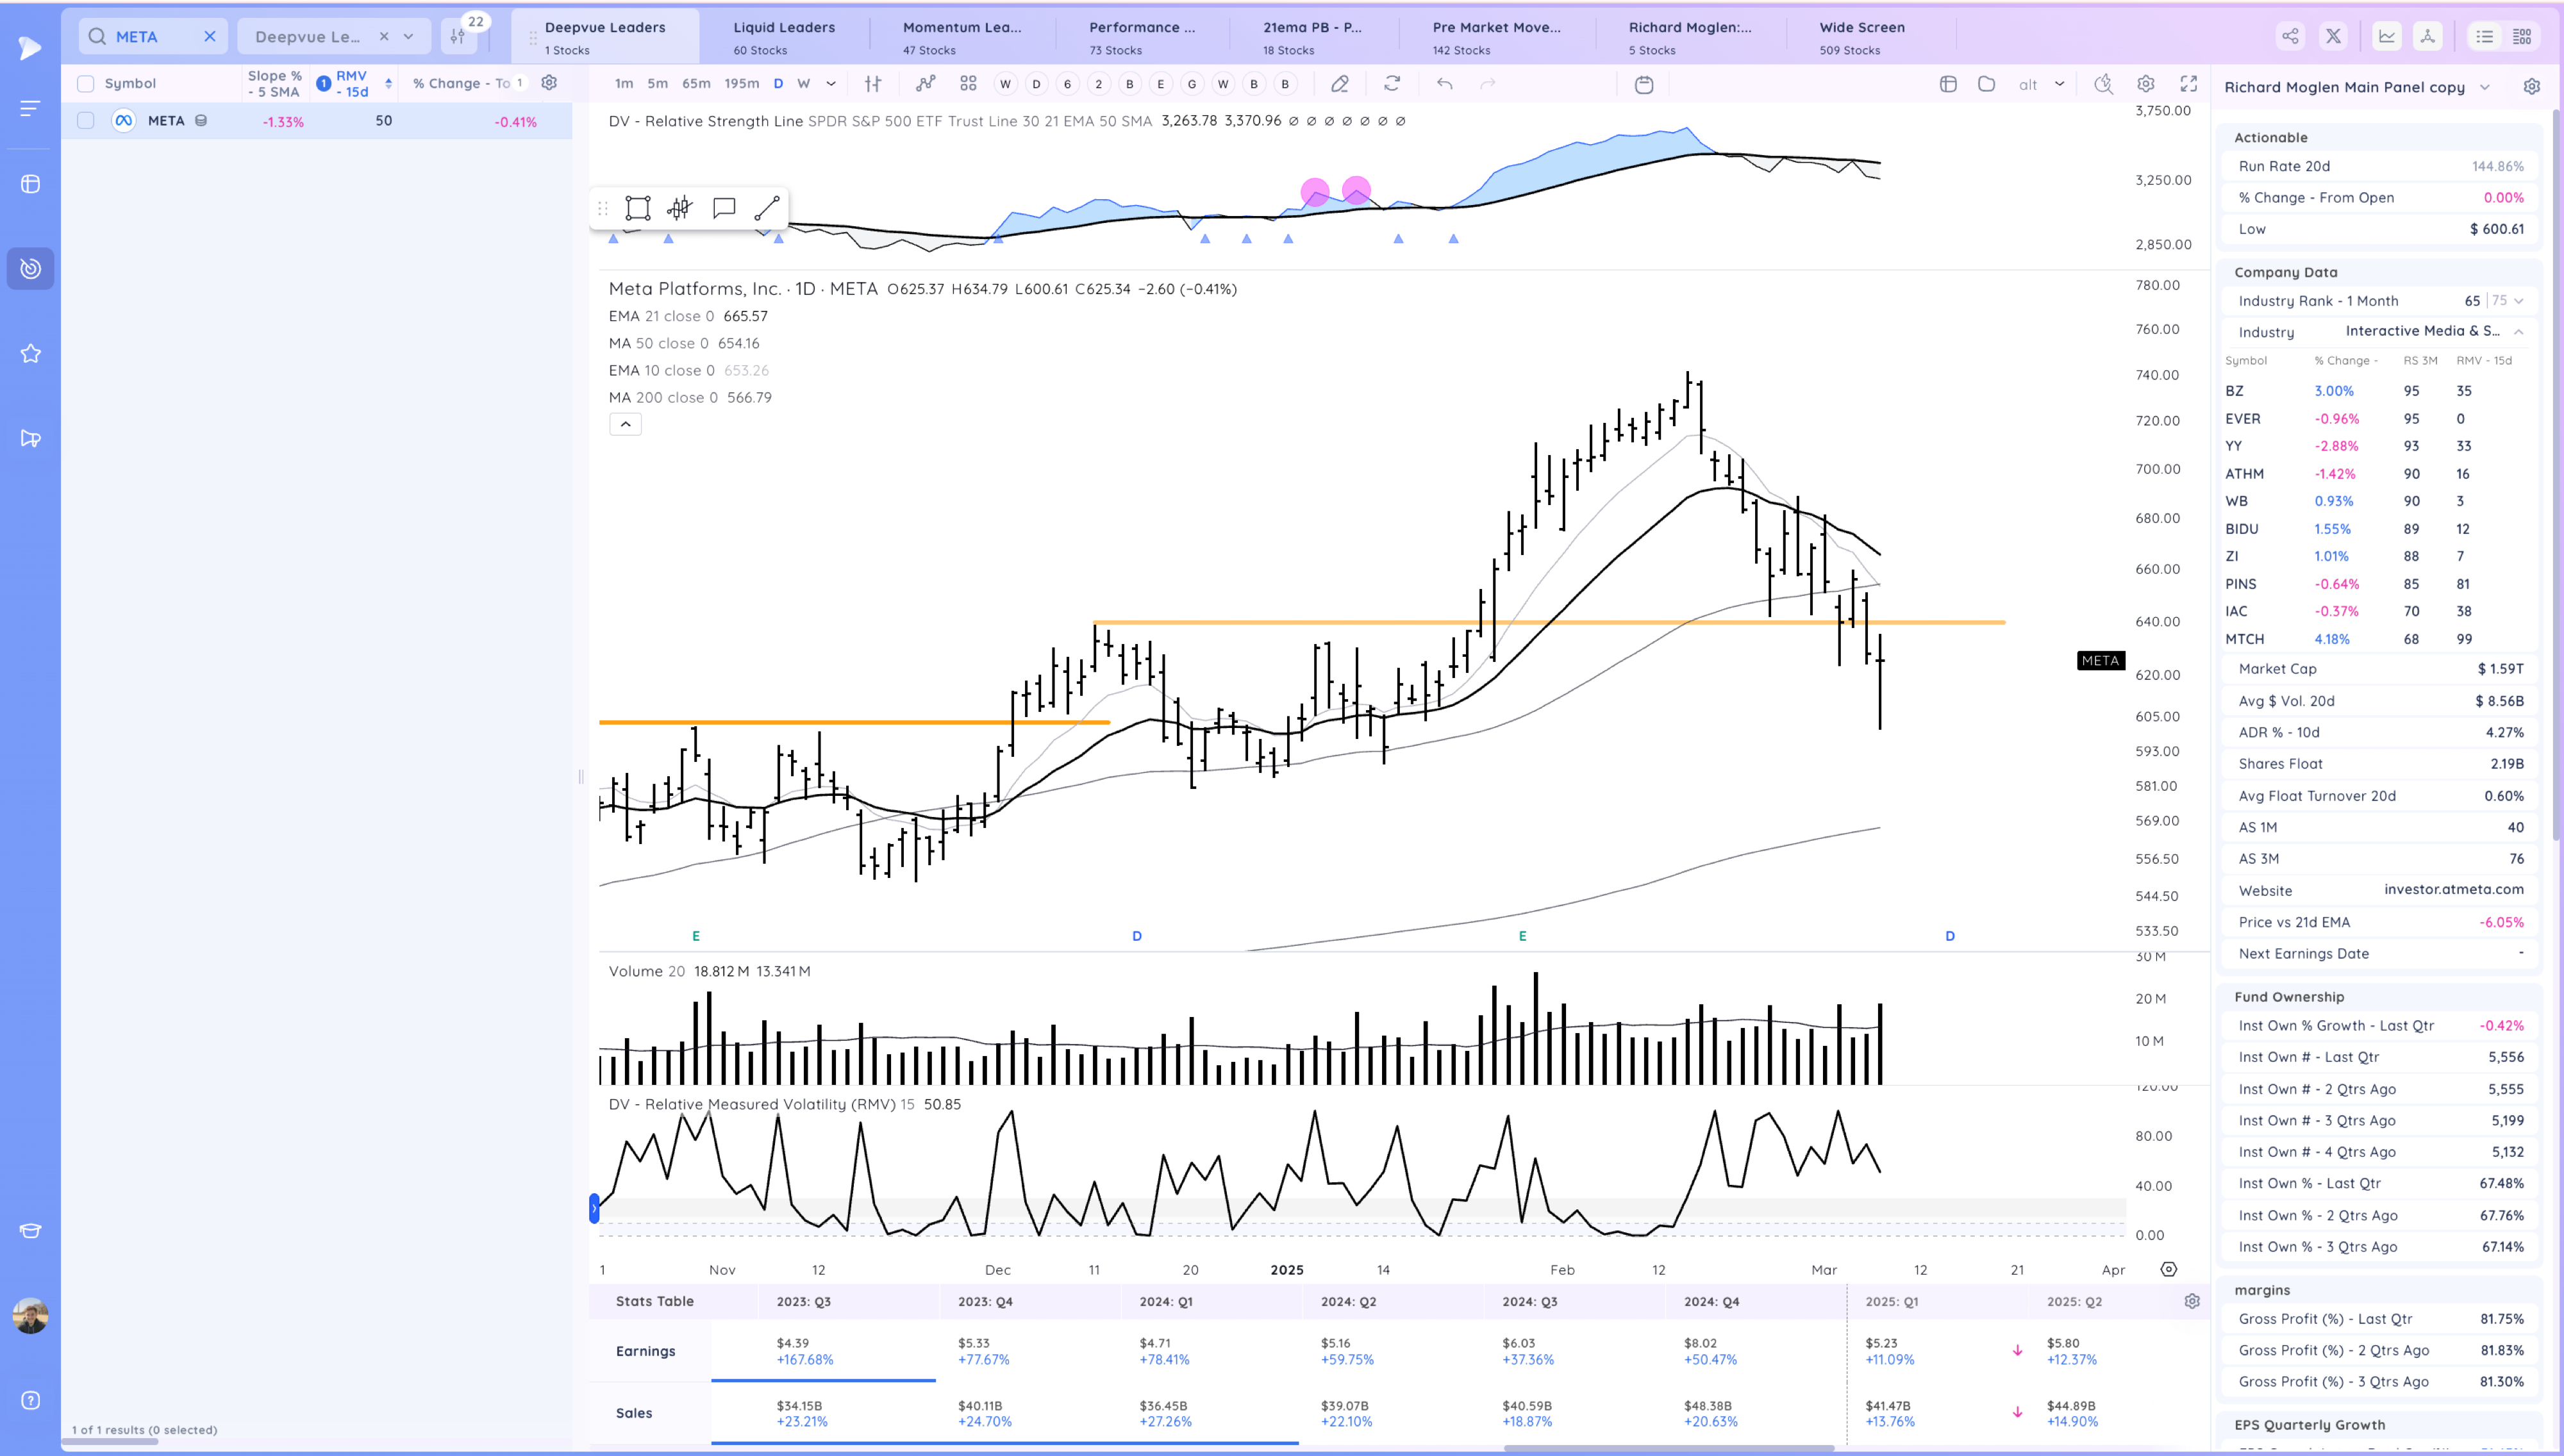The height and width of the screenshot is (1456, 2564).
Task: Post to X using the X icon
Action: (x=2333, y=36)
